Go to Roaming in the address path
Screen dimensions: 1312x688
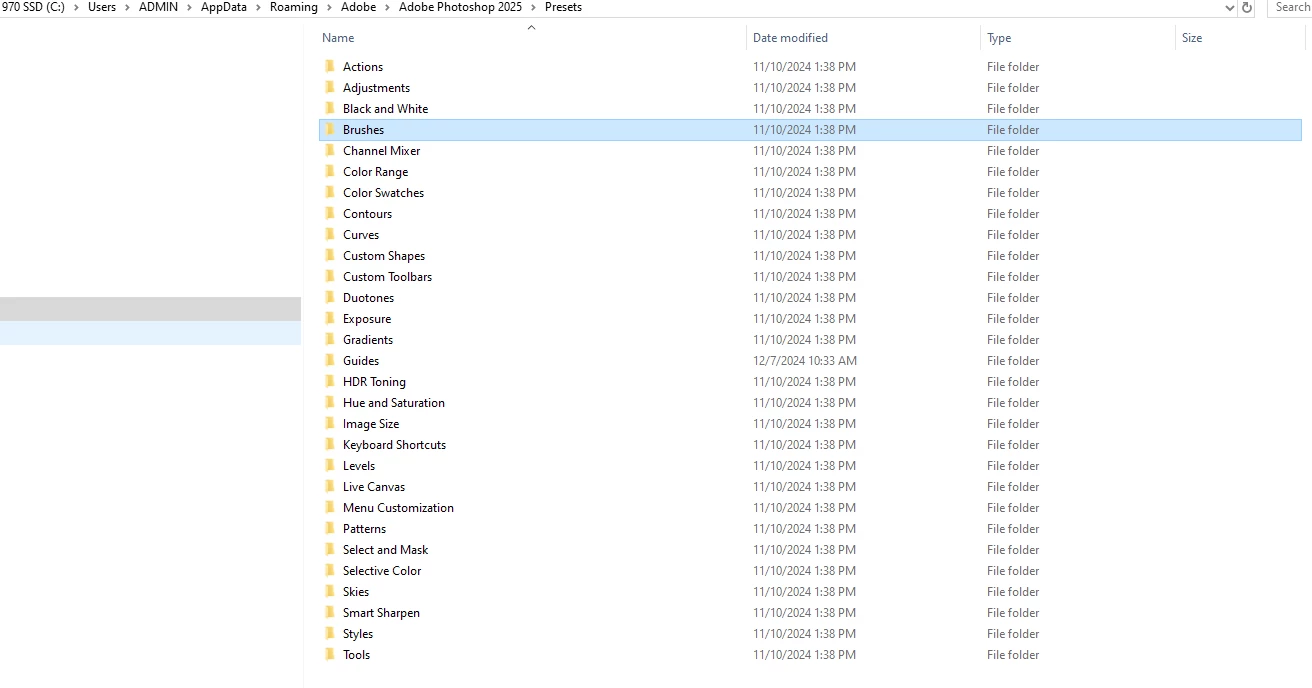[x=294, y=7]
